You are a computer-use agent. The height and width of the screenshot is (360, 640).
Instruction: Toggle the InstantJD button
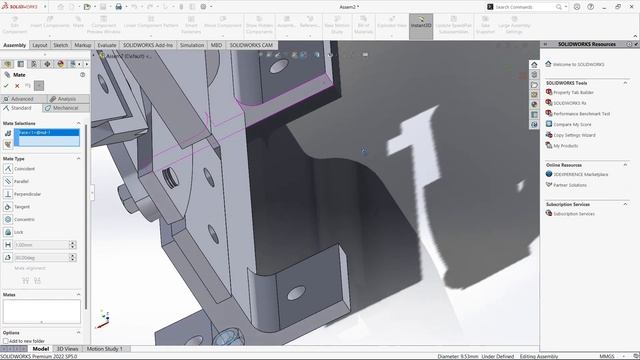tap(421, 26)
